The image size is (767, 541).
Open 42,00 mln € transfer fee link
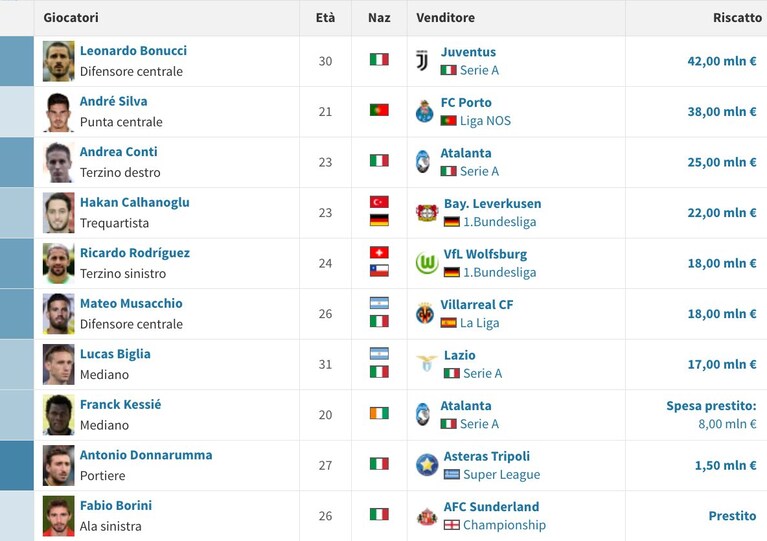coord(722,61)
